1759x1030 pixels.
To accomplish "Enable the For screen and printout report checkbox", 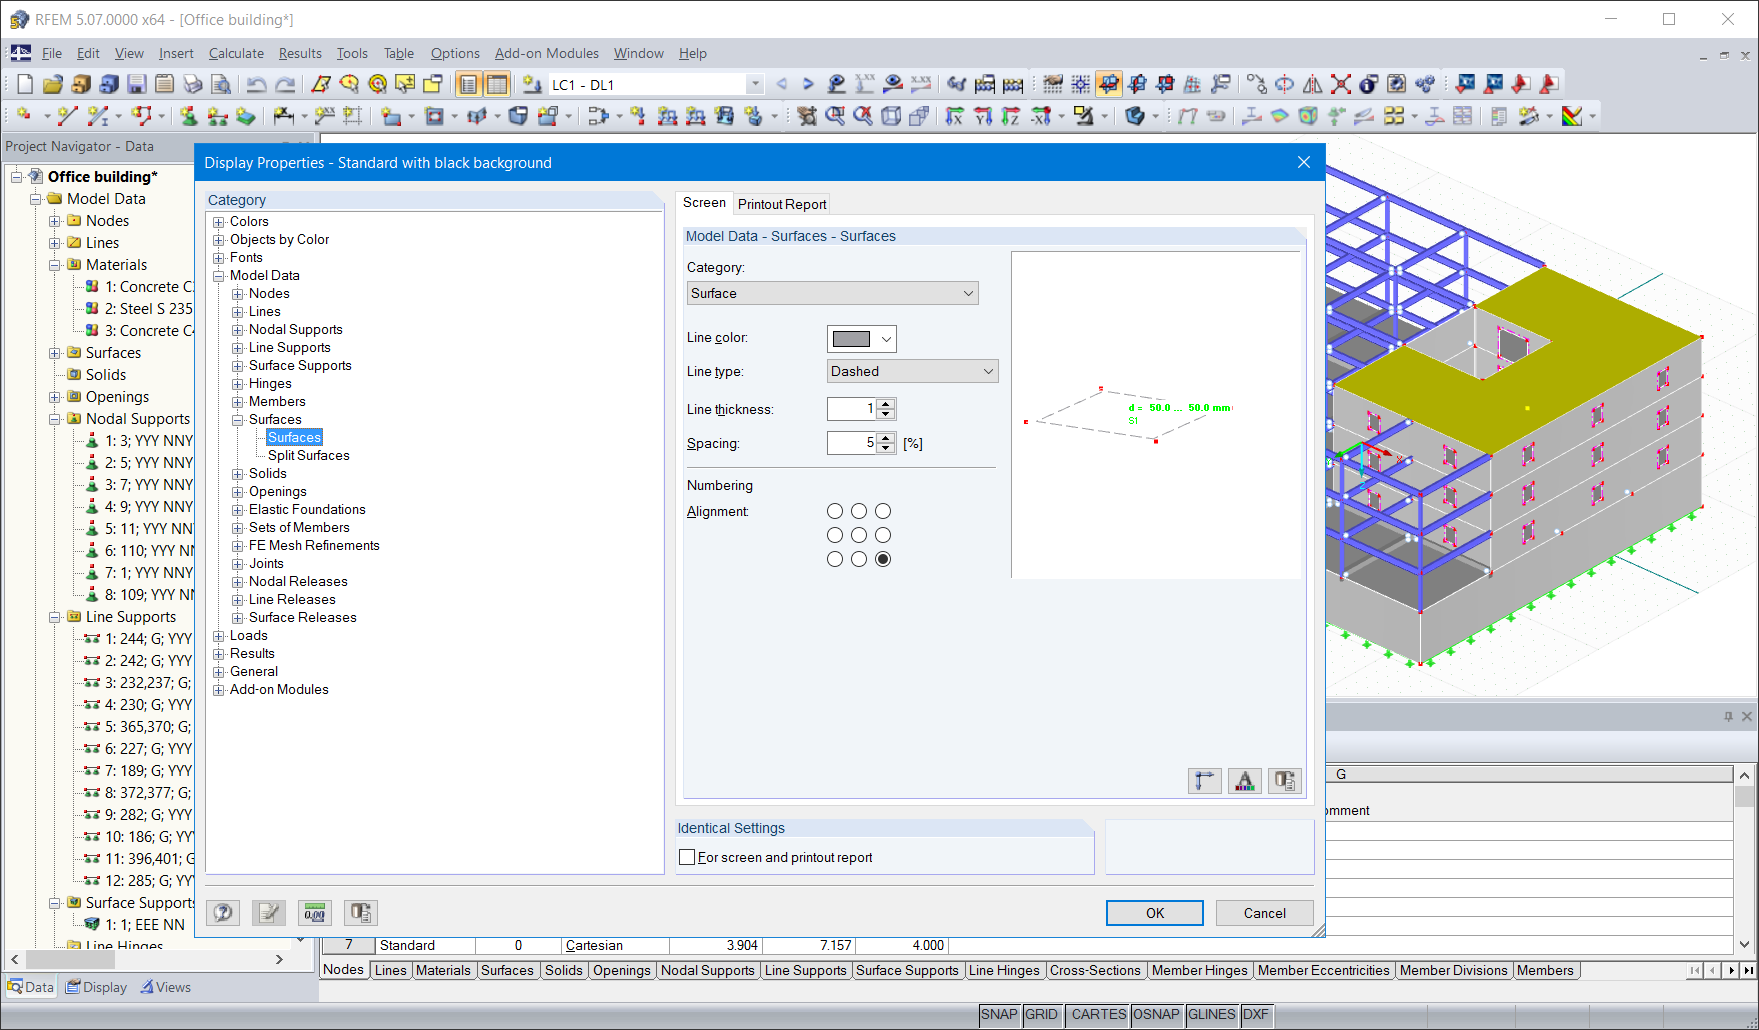I will point(687,857).
